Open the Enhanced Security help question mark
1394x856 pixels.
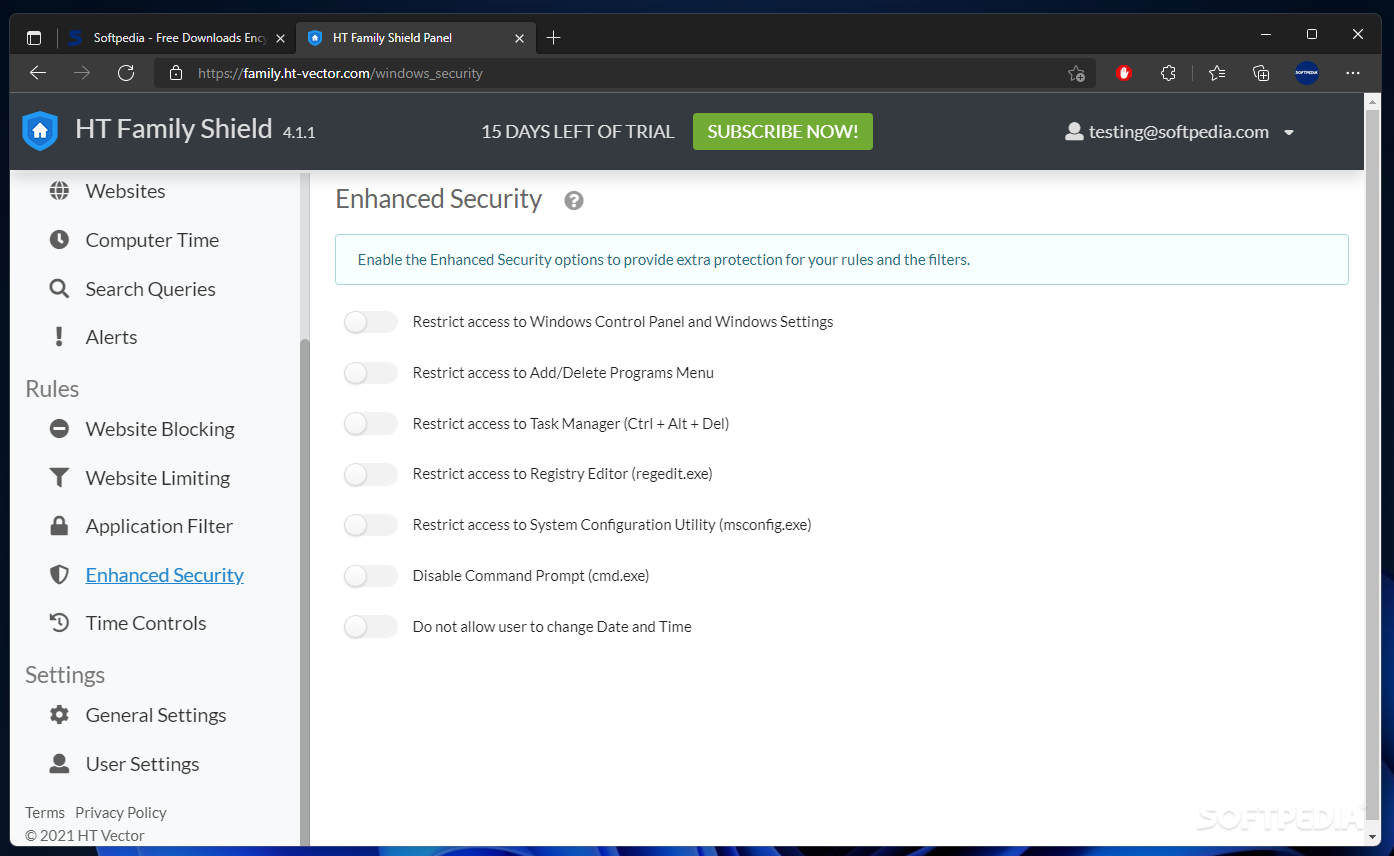click(x=574, y=200)
